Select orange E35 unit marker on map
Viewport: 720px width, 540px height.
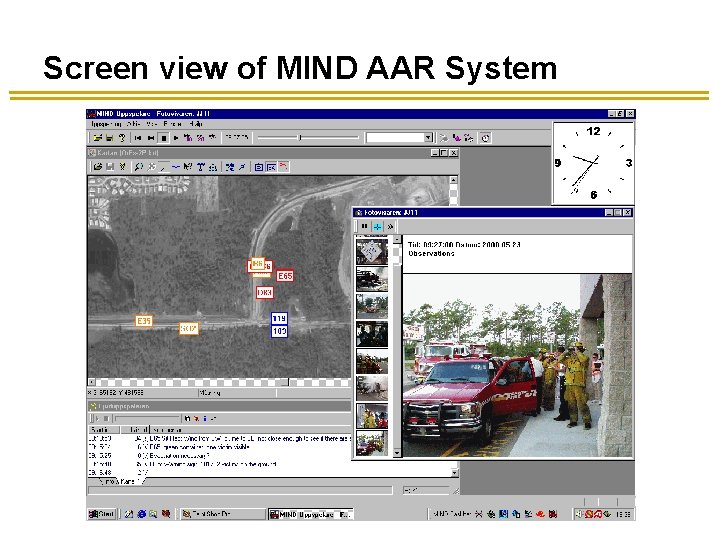[x=144, y=321]
